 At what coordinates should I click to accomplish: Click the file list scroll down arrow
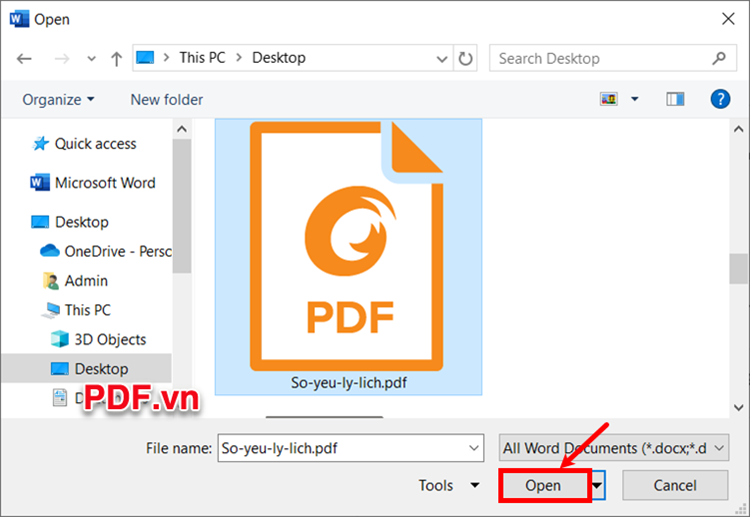tap(739, 407)
